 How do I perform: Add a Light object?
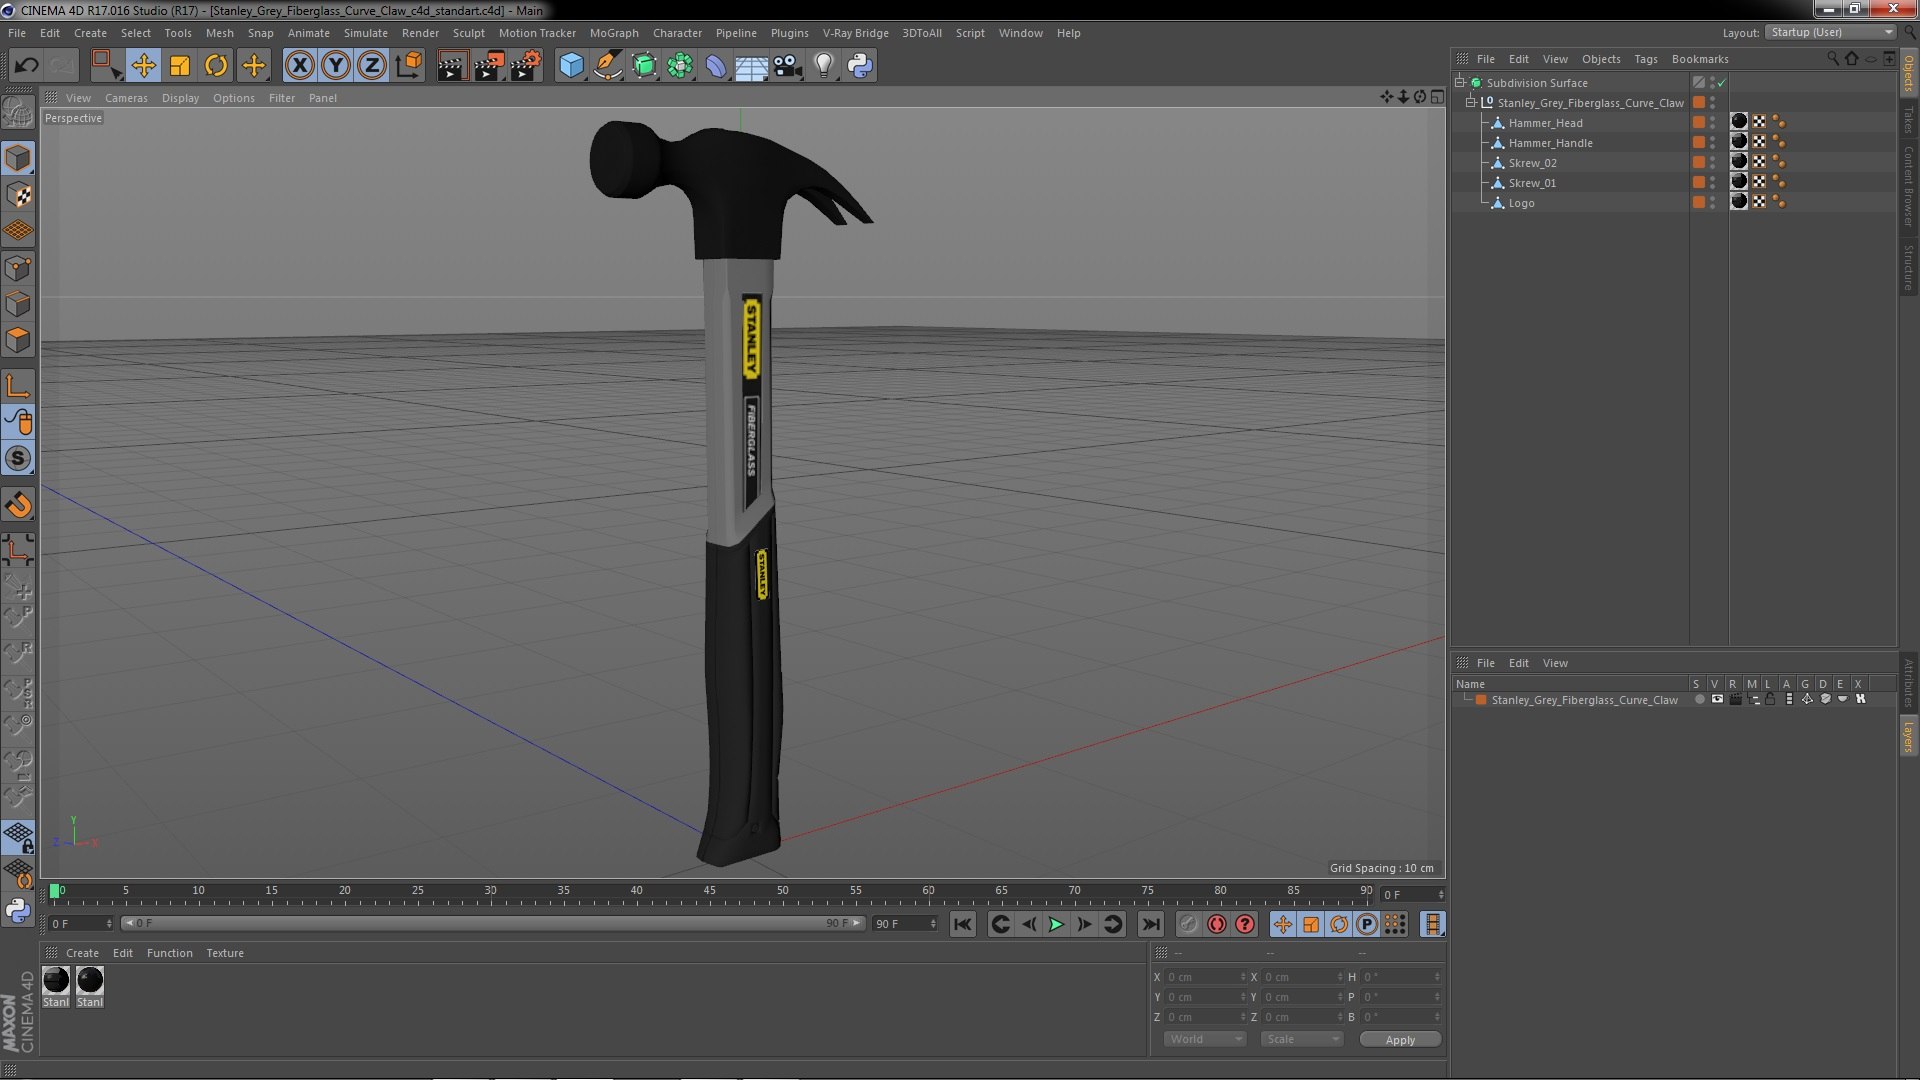tap(823, 66)
